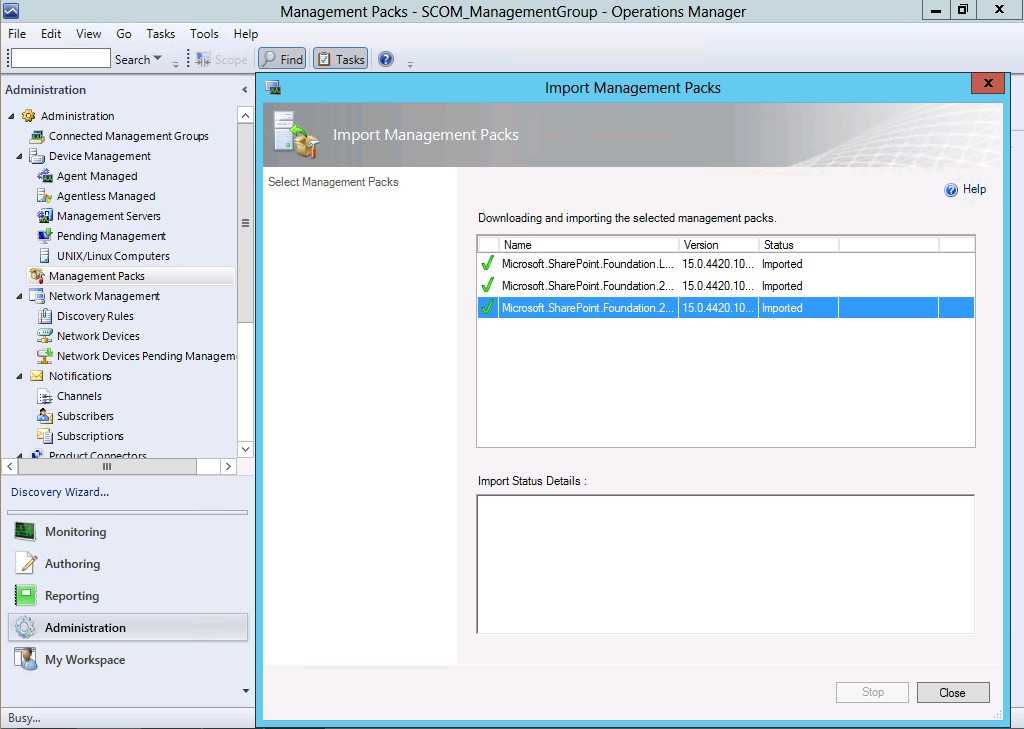Collapse the Notifications tree node
This screenshot has height=729, width=1024.
click(x=20, y=376)
